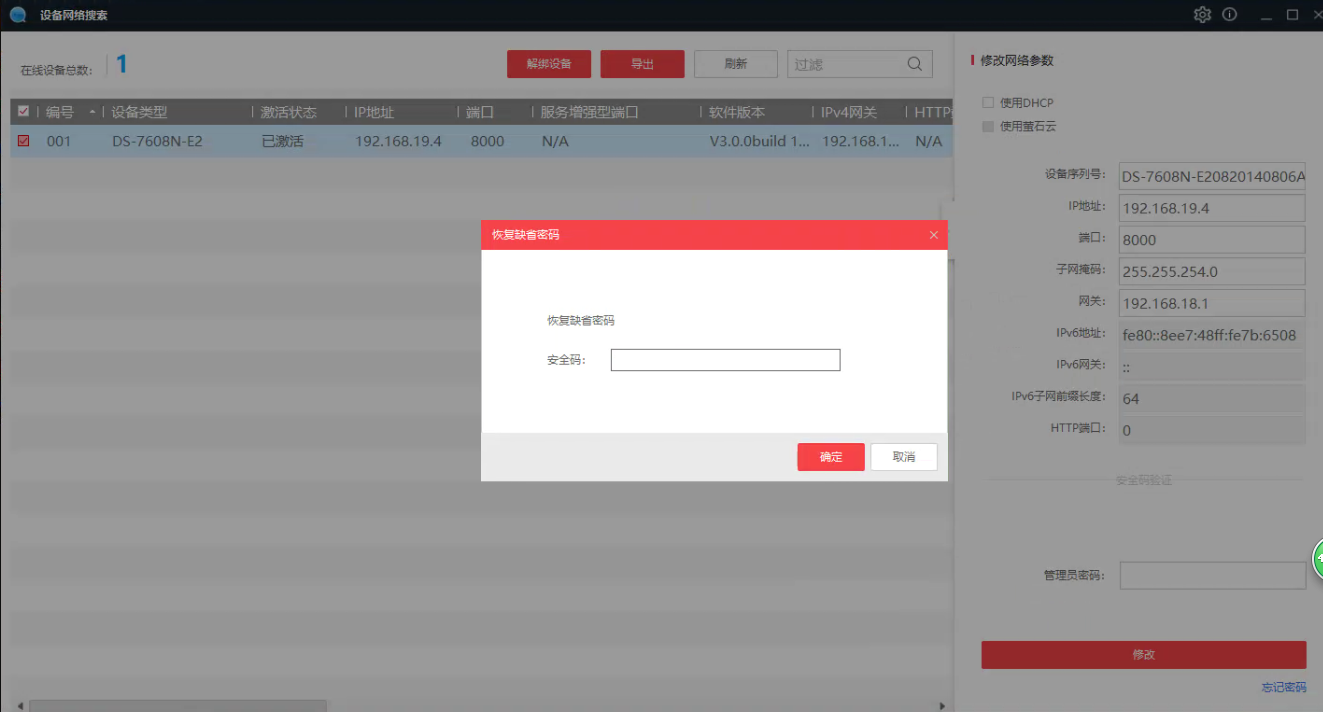This screenshot has width=1323, height=712.
Task: Click the IP地址 column header
Action: [374, 112]
